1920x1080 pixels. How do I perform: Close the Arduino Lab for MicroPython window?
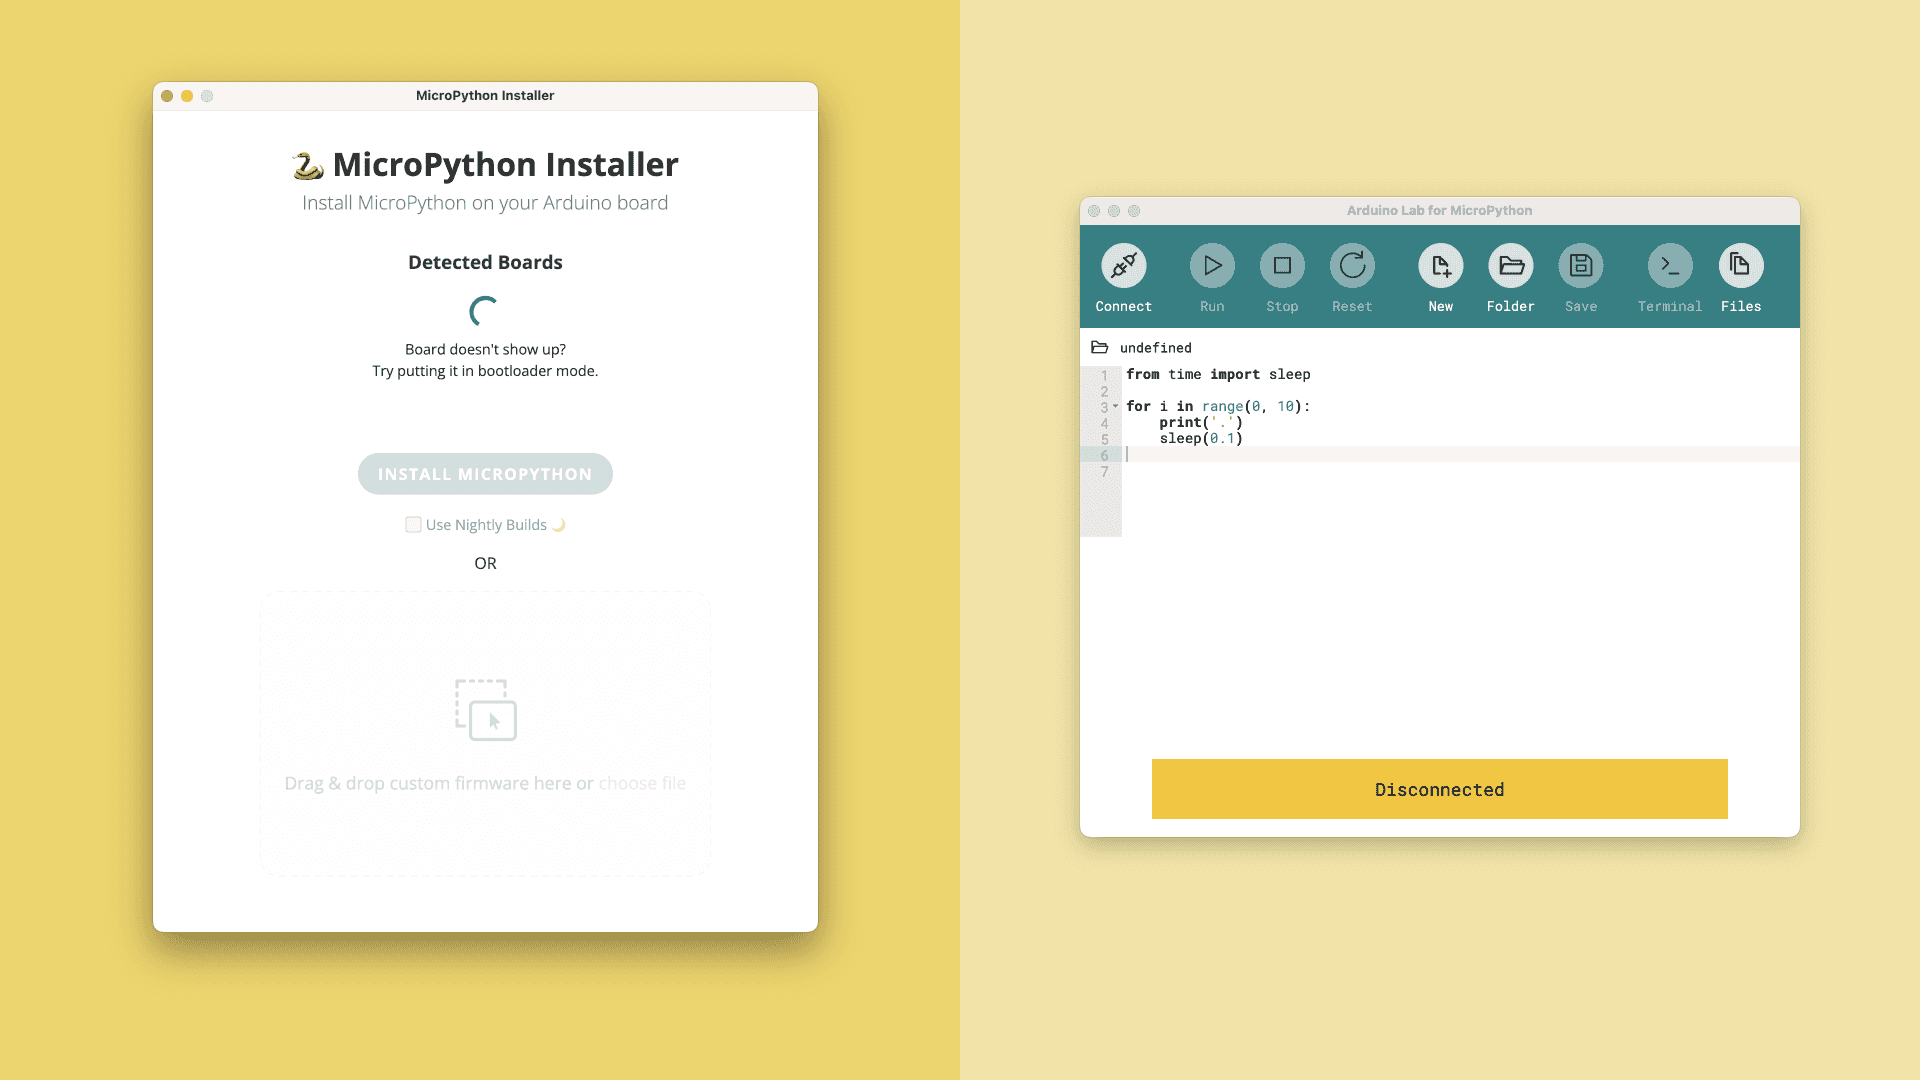coord(1094,211)
